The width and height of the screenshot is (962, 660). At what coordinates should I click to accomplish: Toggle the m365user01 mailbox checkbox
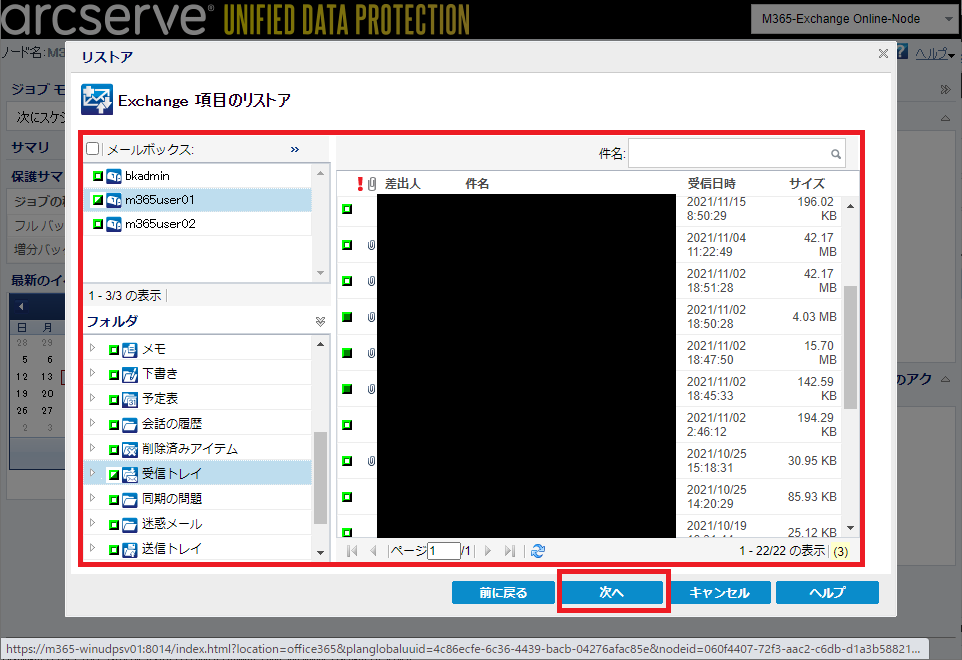(x=98, y=200)
